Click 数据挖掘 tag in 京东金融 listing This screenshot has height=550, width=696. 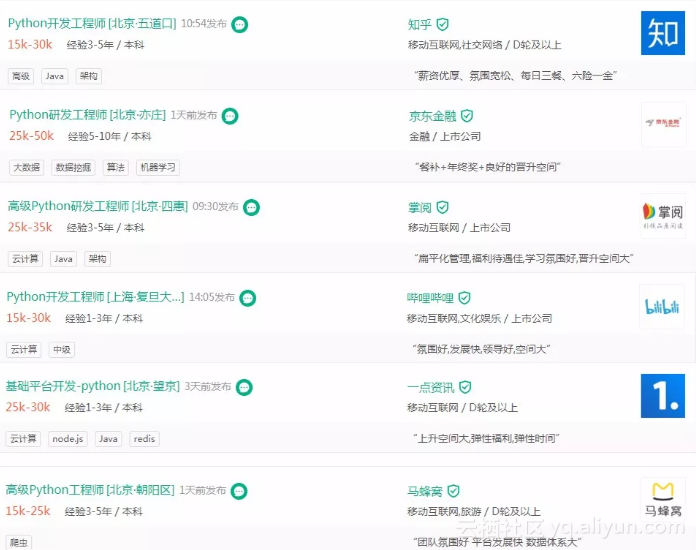[x=73, y=167]
